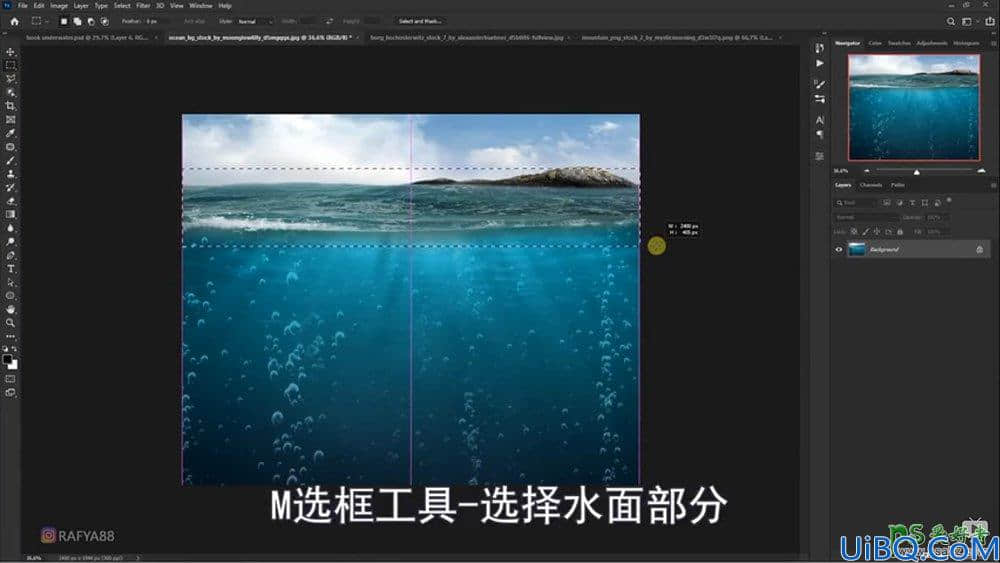Viewport: 1000px width, 563px height.
Task: Open the Edit menu
Action: point(39,6)
